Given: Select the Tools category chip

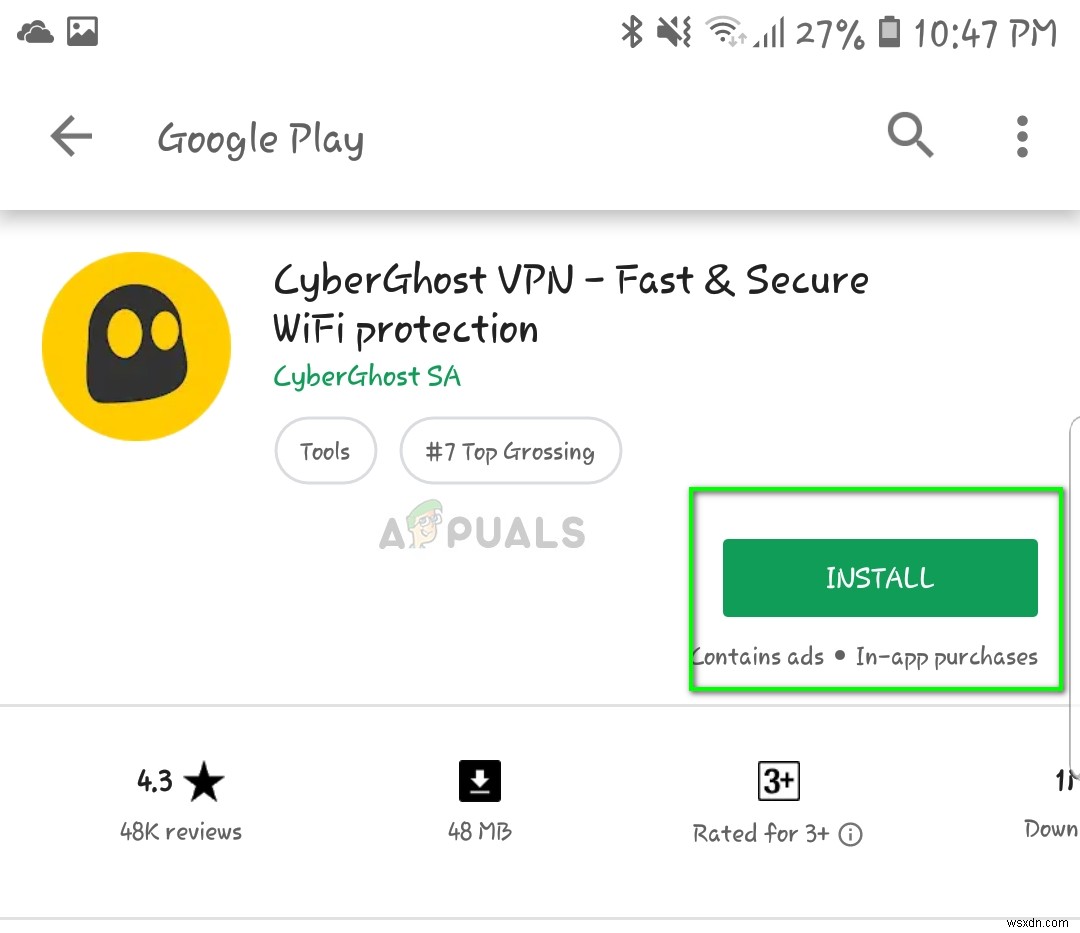Looking at the screenshot, I should (x=325, y=451).
